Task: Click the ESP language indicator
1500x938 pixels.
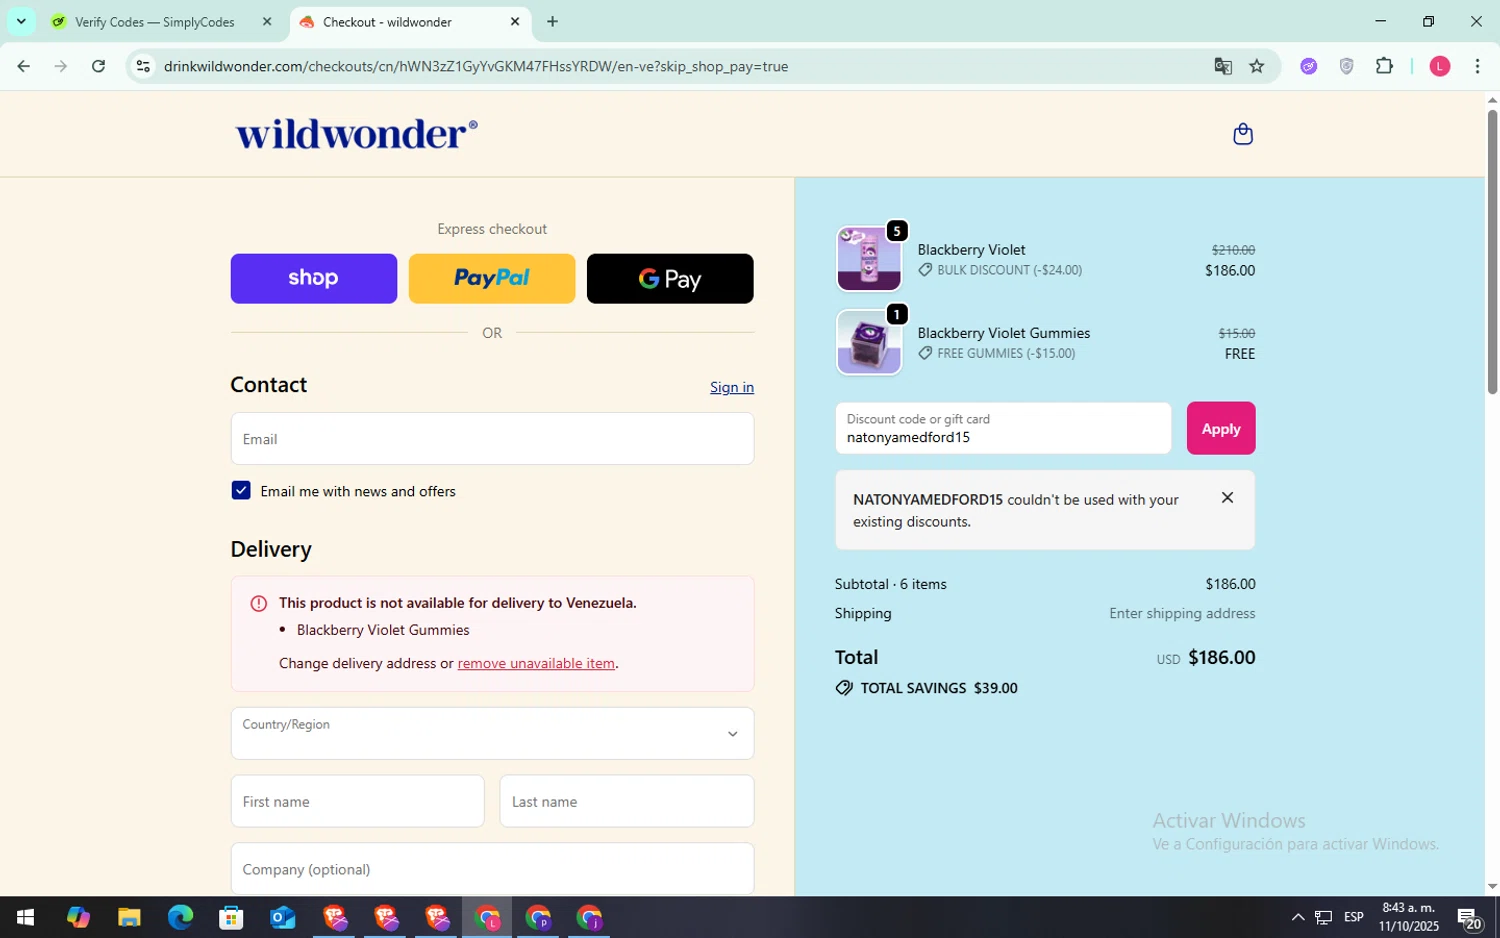Action: tap(1354, 917)
